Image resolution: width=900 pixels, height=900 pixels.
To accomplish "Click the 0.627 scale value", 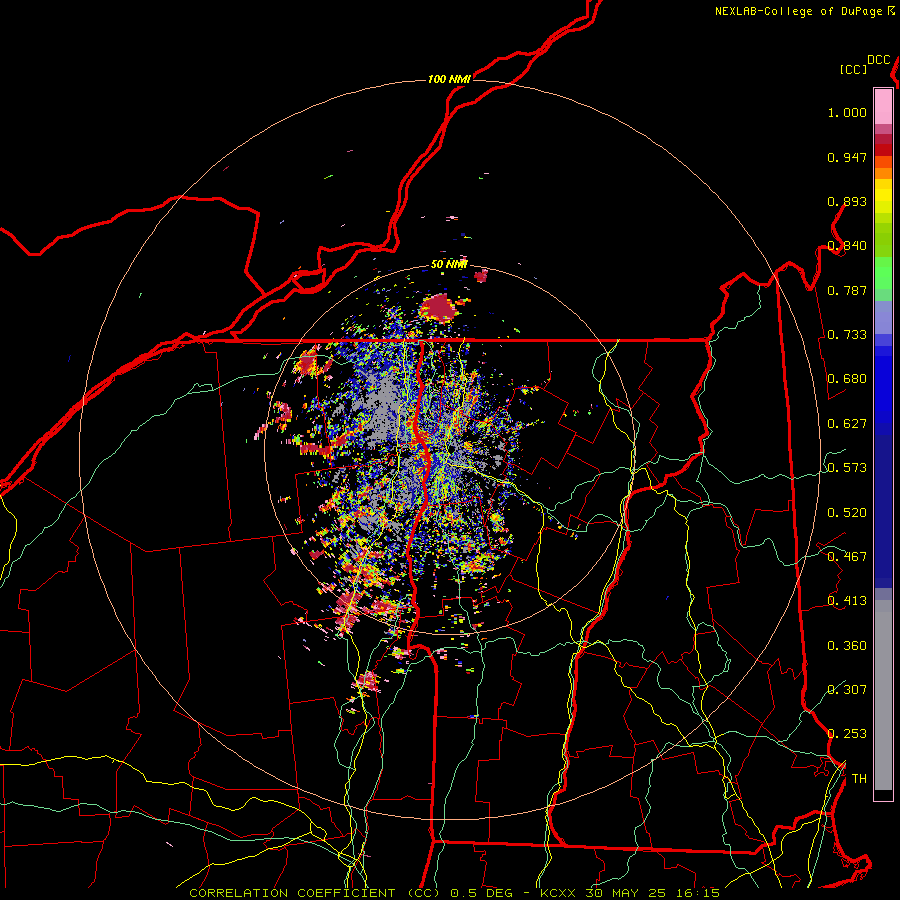I will pyautogui.click(x=847, y=424).
